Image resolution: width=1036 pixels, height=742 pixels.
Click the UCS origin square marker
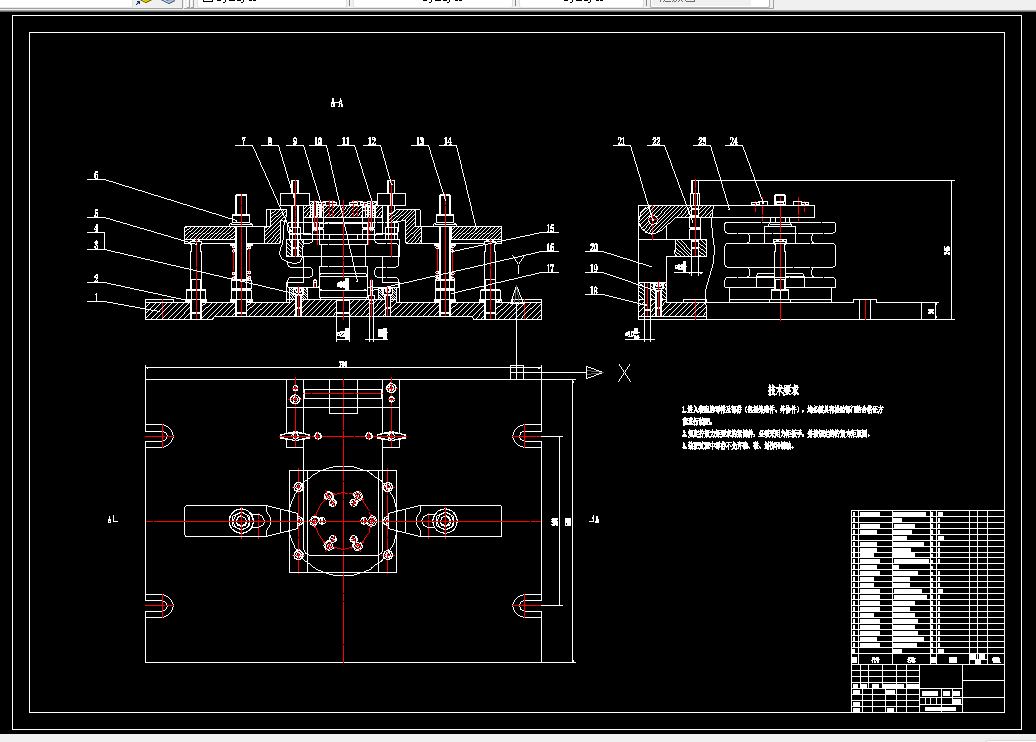(x=517, y=373)
